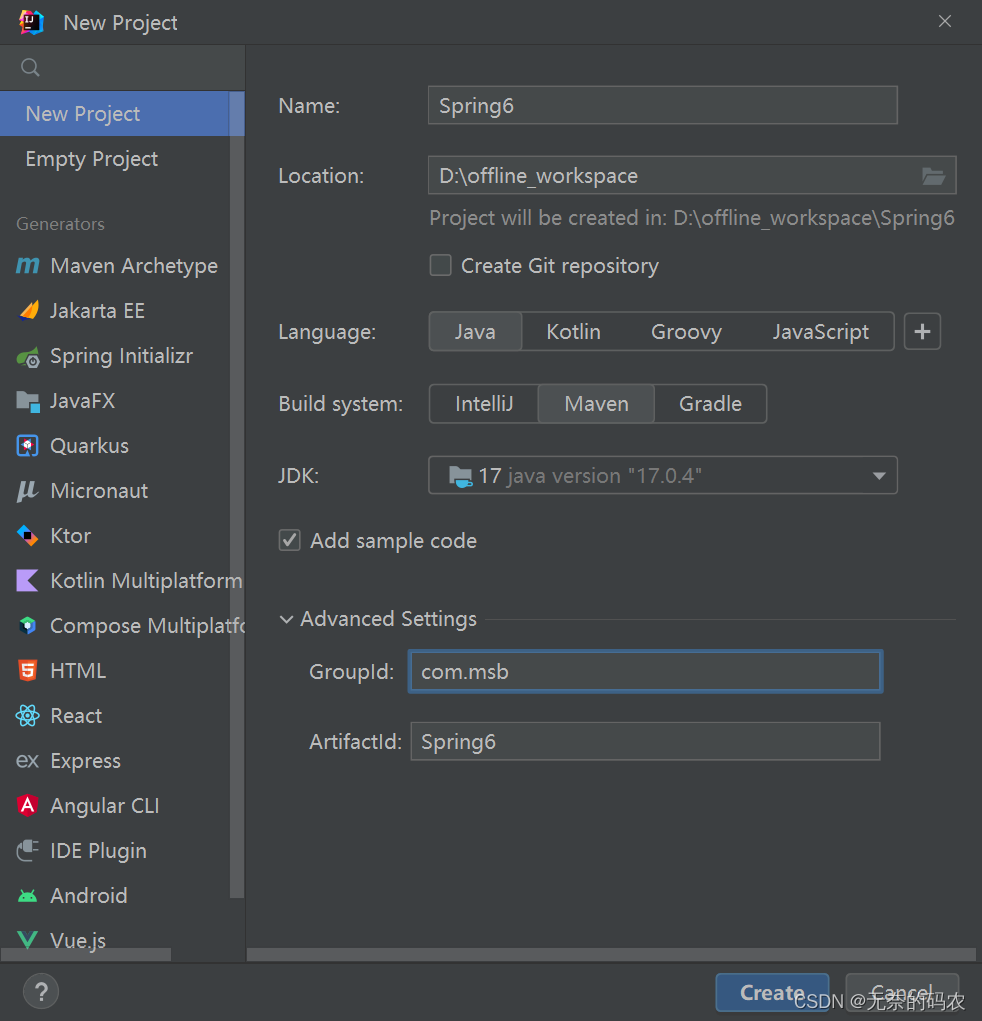
Task: Click the Ktor generator icon
Action: point(27,536)
